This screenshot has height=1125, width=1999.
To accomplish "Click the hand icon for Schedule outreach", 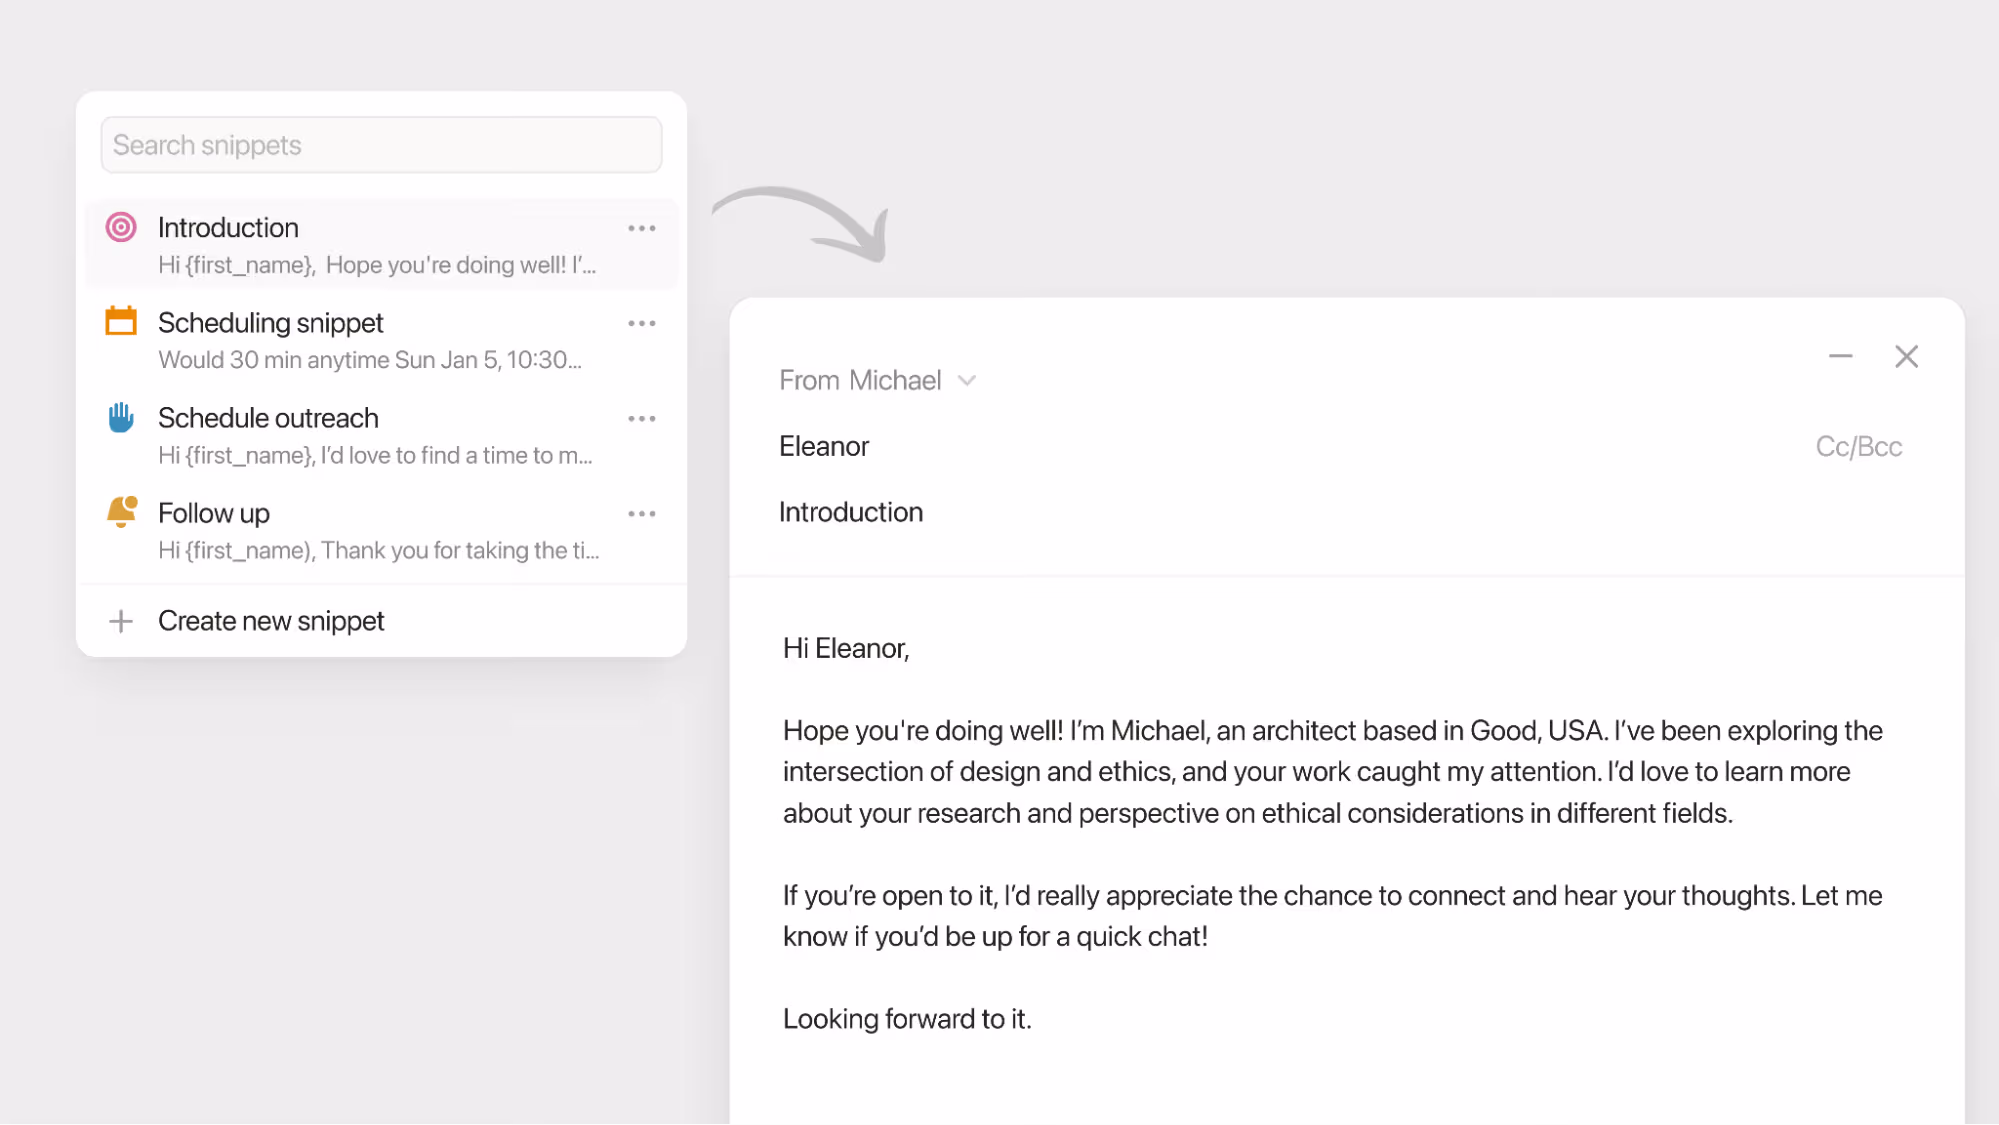I will tap(121, 417).
